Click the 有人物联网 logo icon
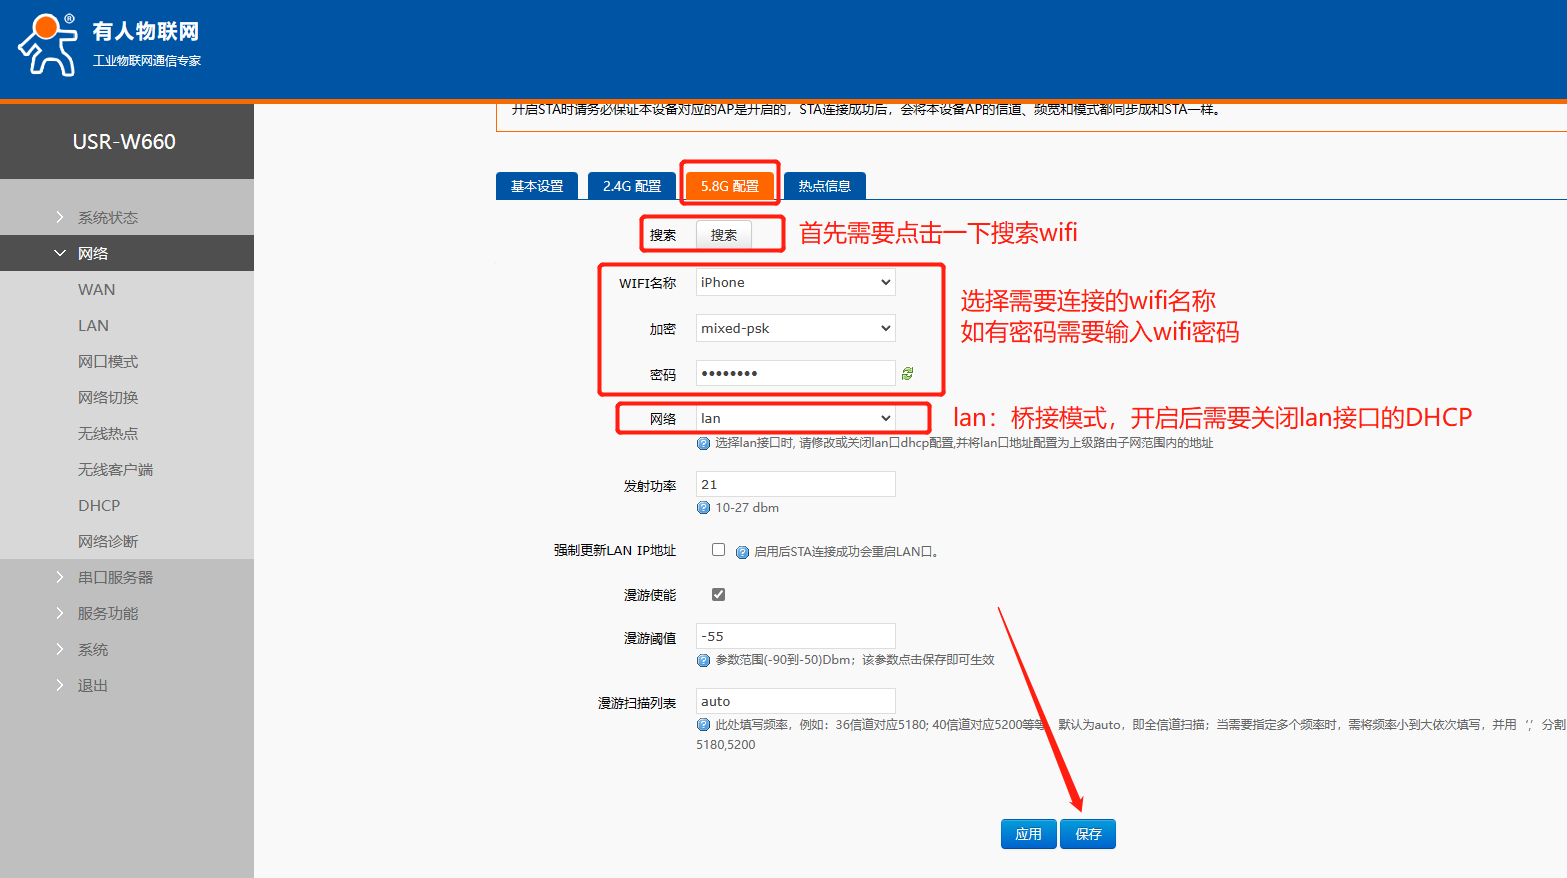 pyautogui.click(x=48, y=45)
